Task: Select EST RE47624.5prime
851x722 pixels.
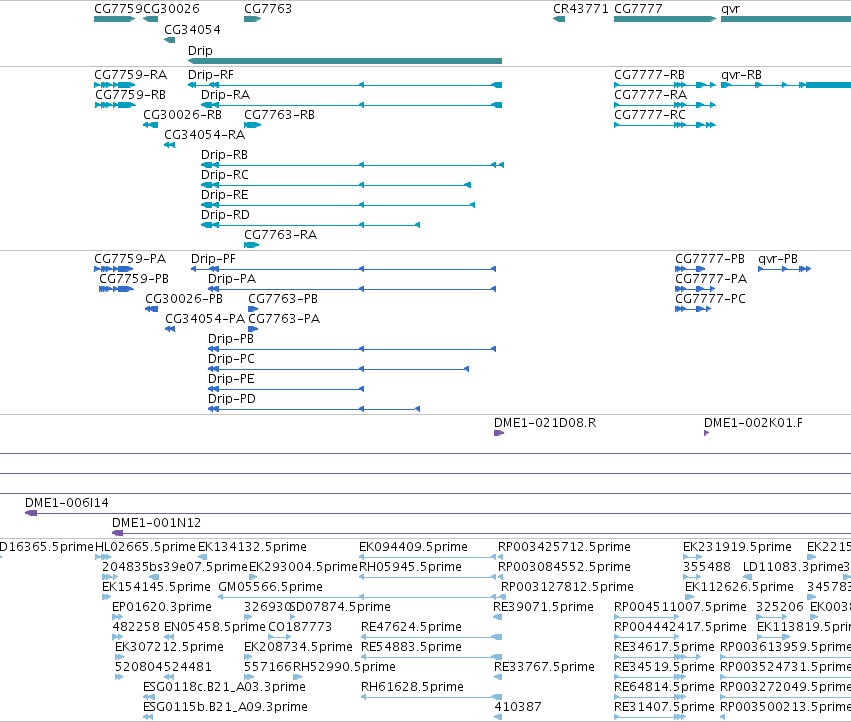Action: click(x=431, y=637)
